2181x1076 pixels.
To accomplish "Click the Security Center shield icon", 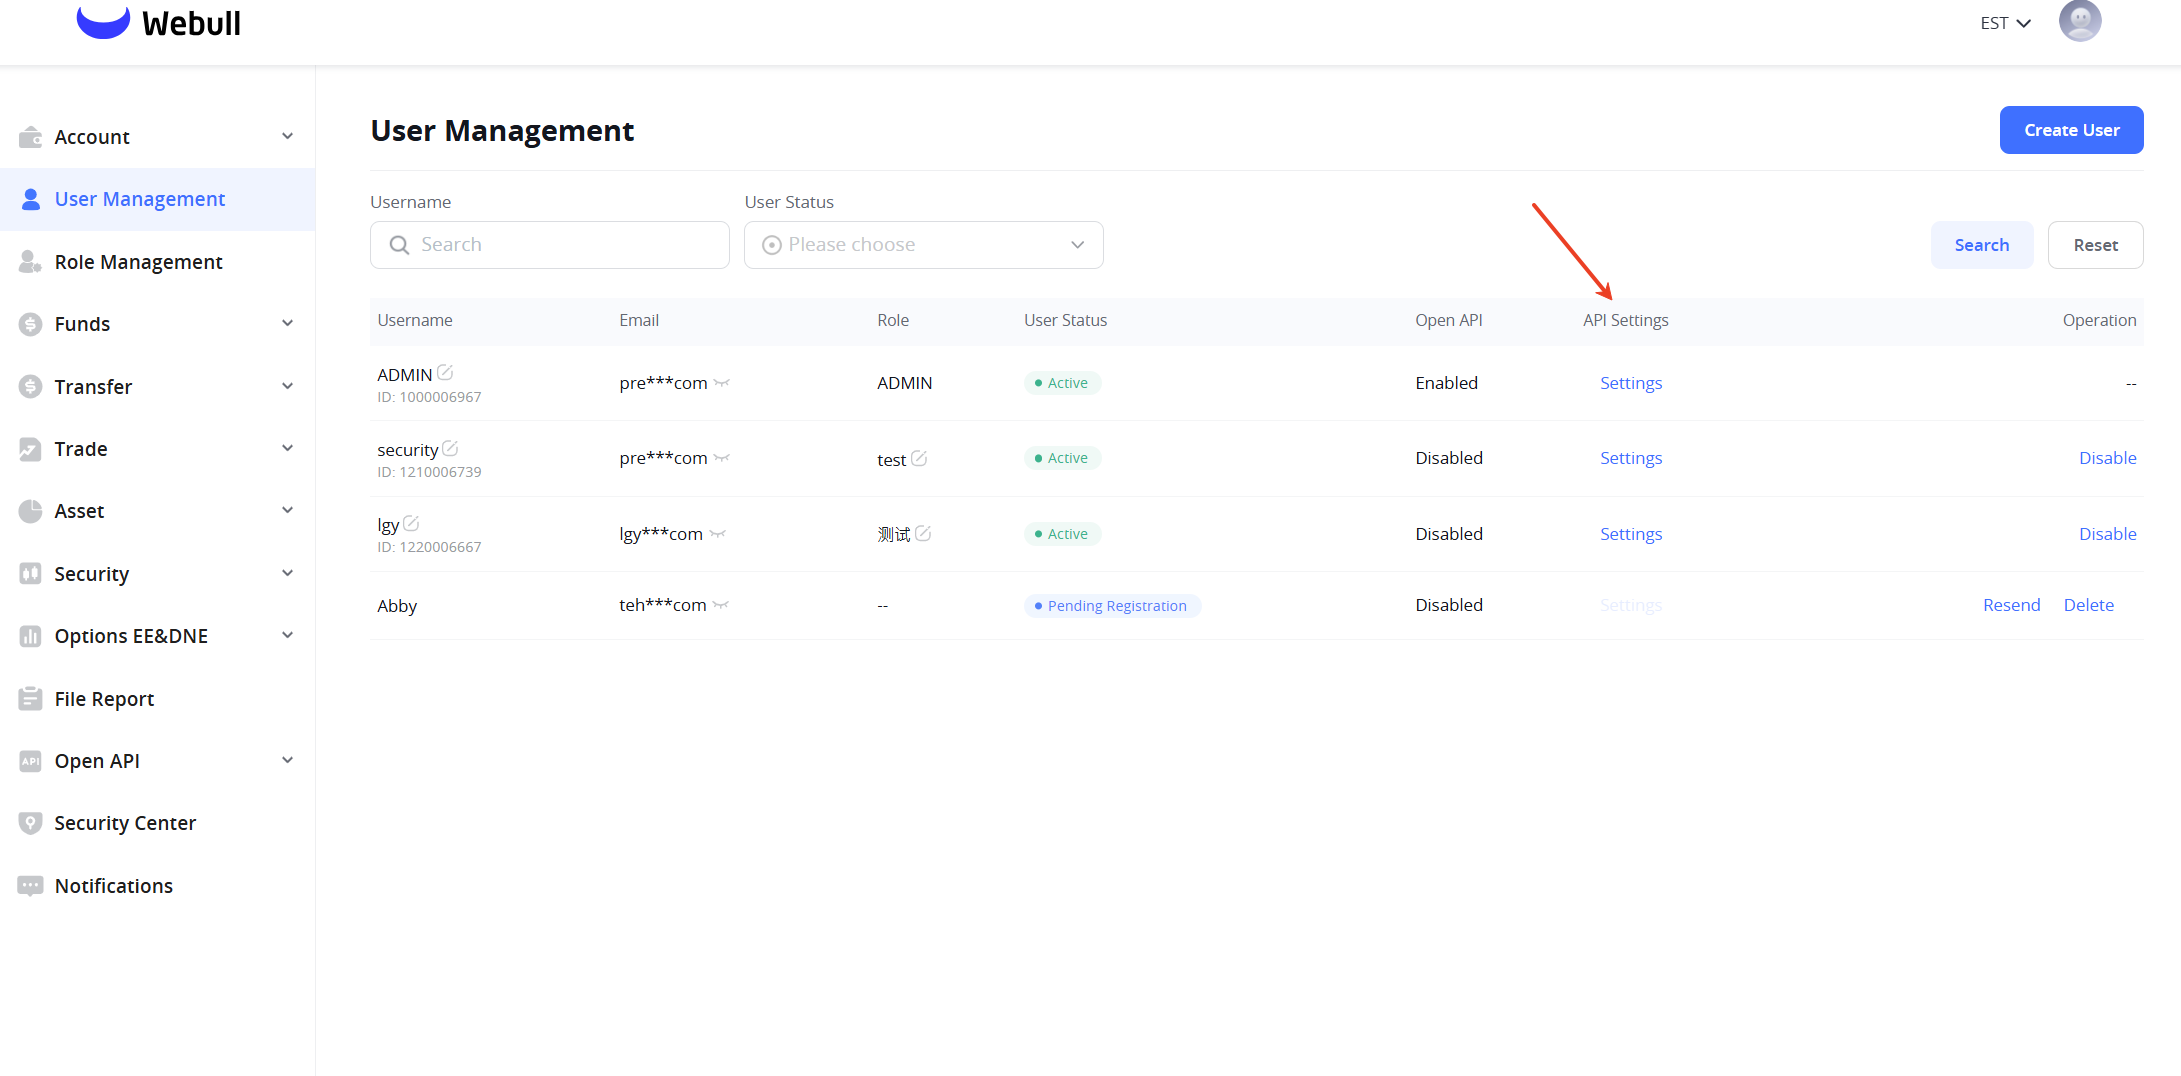I will 31,823.
